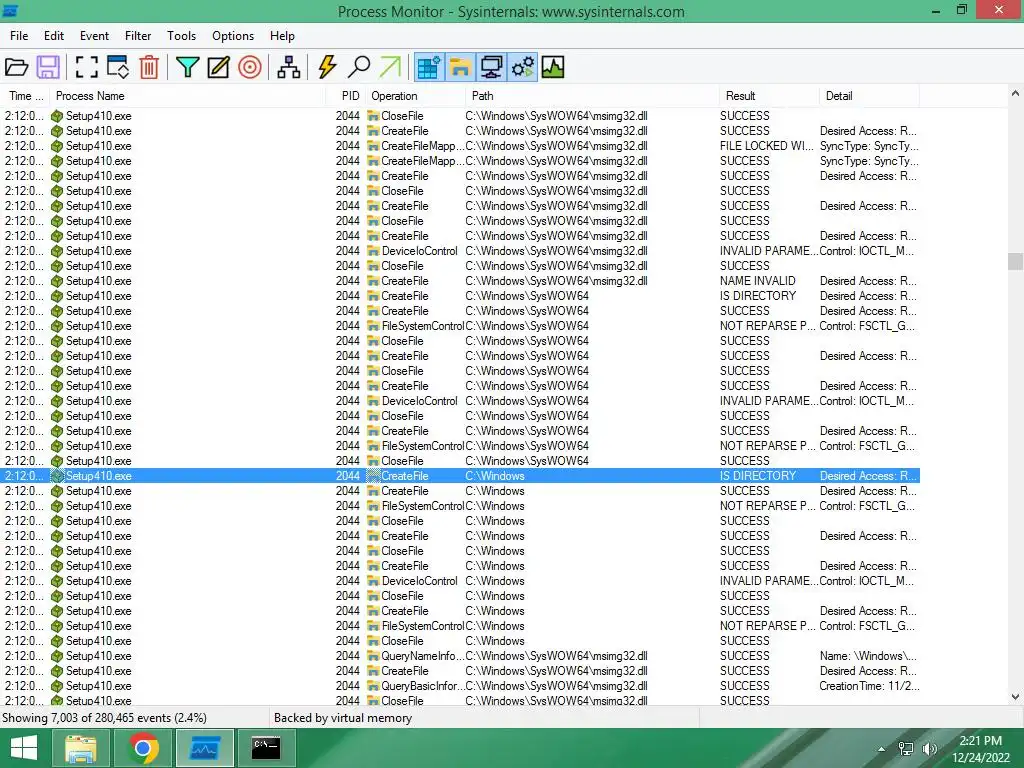This screenshot has height=768, width=1024.
Task: Toggle Show Profiling Events icon
Action: (552, 67)
